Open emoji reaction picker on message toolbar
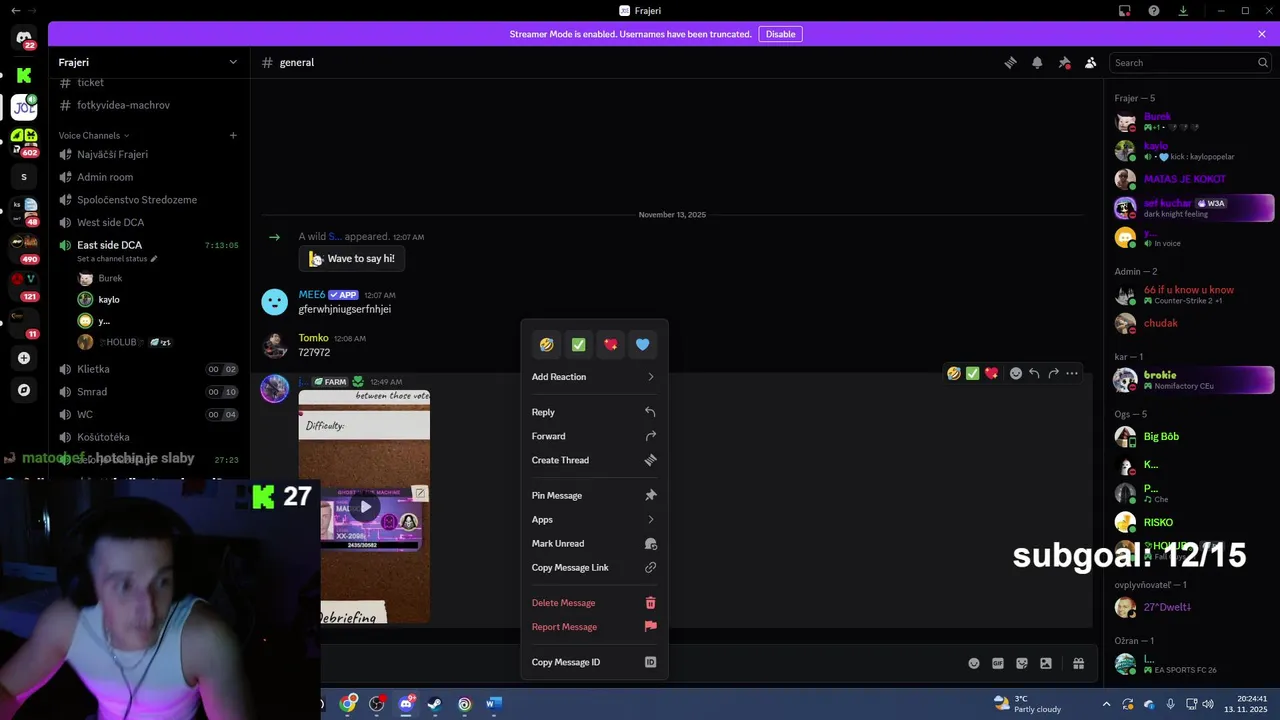The height and width of the screenshot is (720, 1280). (1015, 373)
